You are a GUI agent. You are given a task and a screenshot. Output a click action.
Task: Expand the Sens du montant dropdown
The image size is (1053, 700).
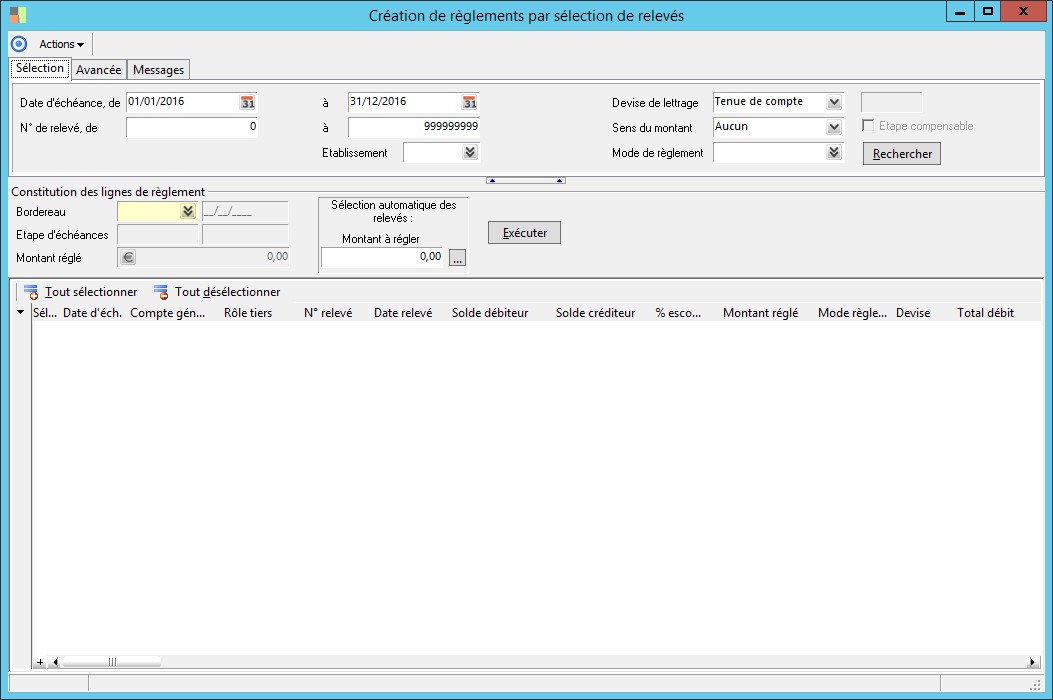pyautogui.click(x=834, y=127)
